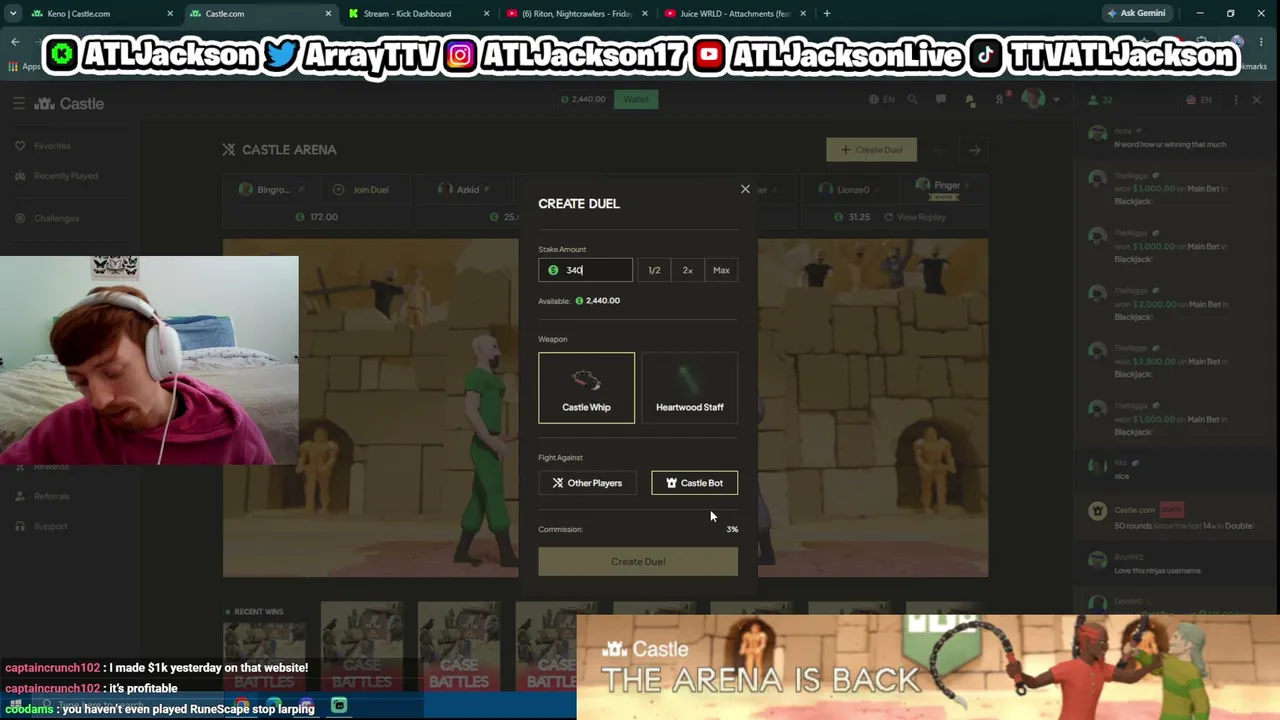Open the notifications bell icon
Image resolution: width=1280 pixels, height=720 pixels.
(970, 100)
